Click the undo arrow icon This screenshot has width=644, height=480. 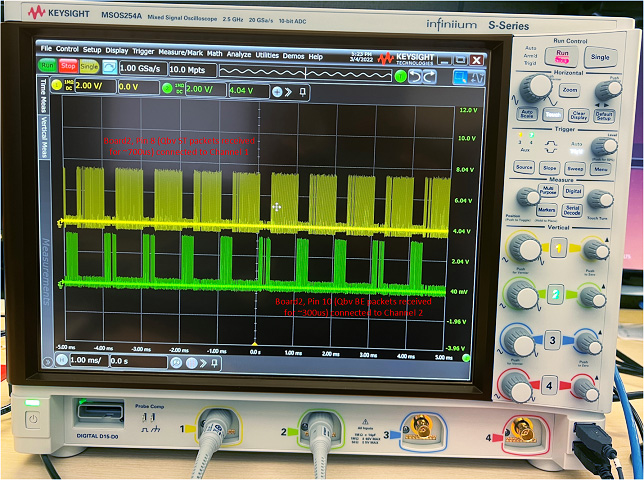point(415,76)
